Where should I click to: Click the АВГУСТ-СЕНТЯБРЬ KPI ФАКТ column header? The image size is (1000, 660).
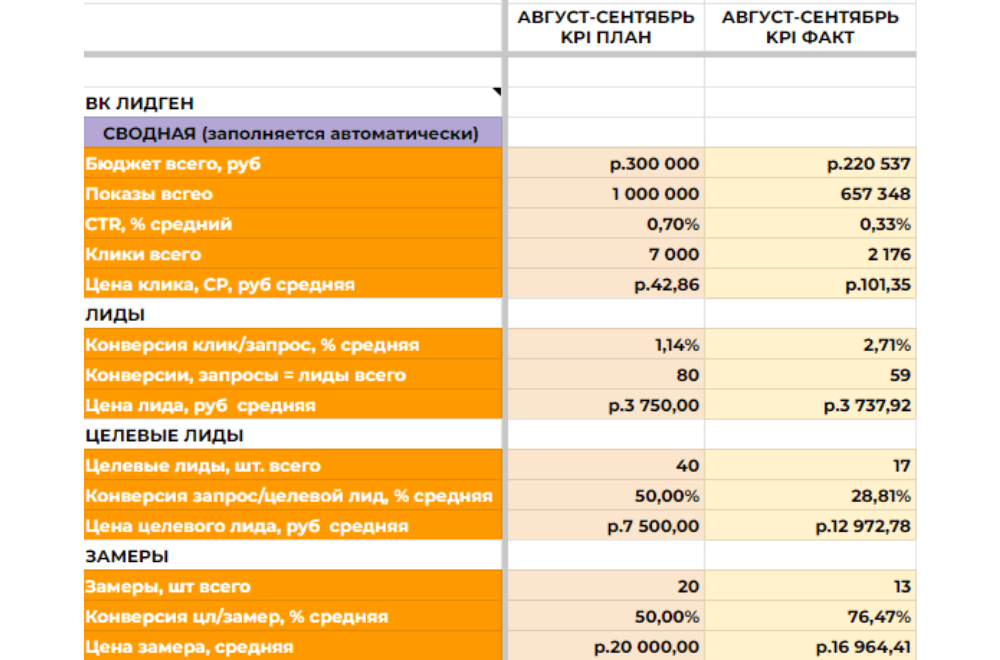(810, 27)
